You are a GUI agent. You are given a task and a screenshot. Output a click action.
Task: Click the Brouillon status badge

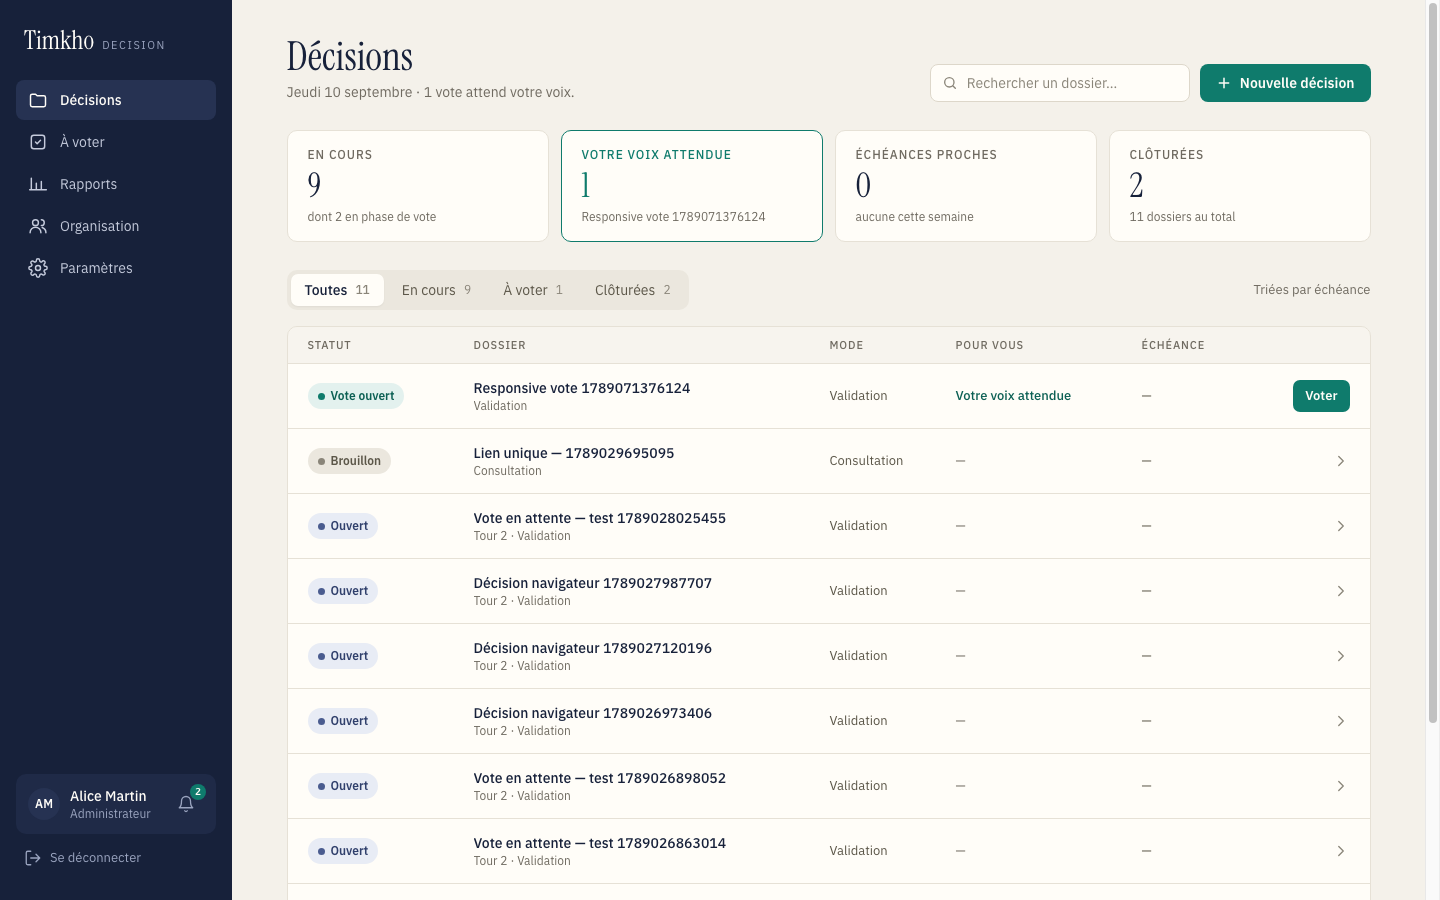349,461
